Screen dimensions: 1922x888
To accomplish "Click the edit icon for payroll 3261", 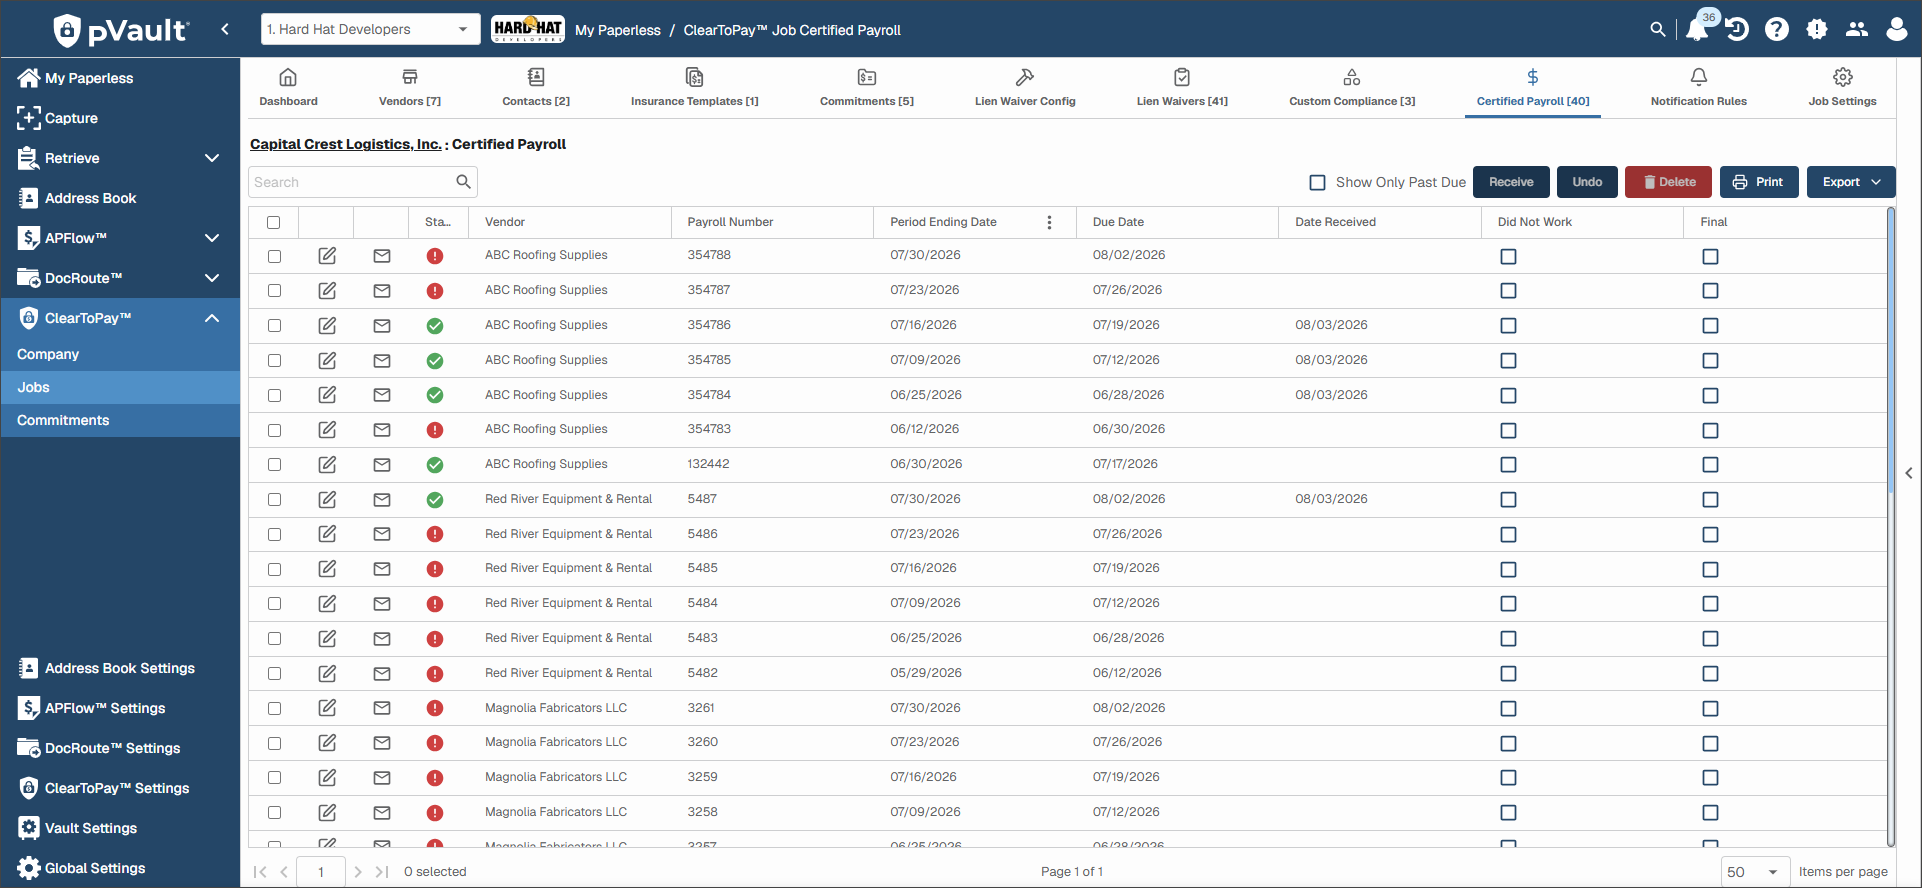I will coord(327,708).
